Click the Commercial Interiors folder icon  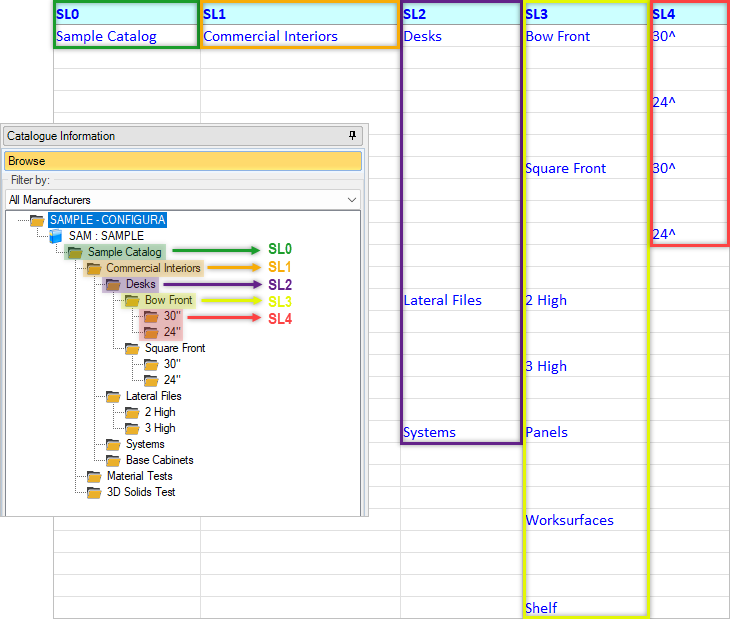click(x=94, y=269)
